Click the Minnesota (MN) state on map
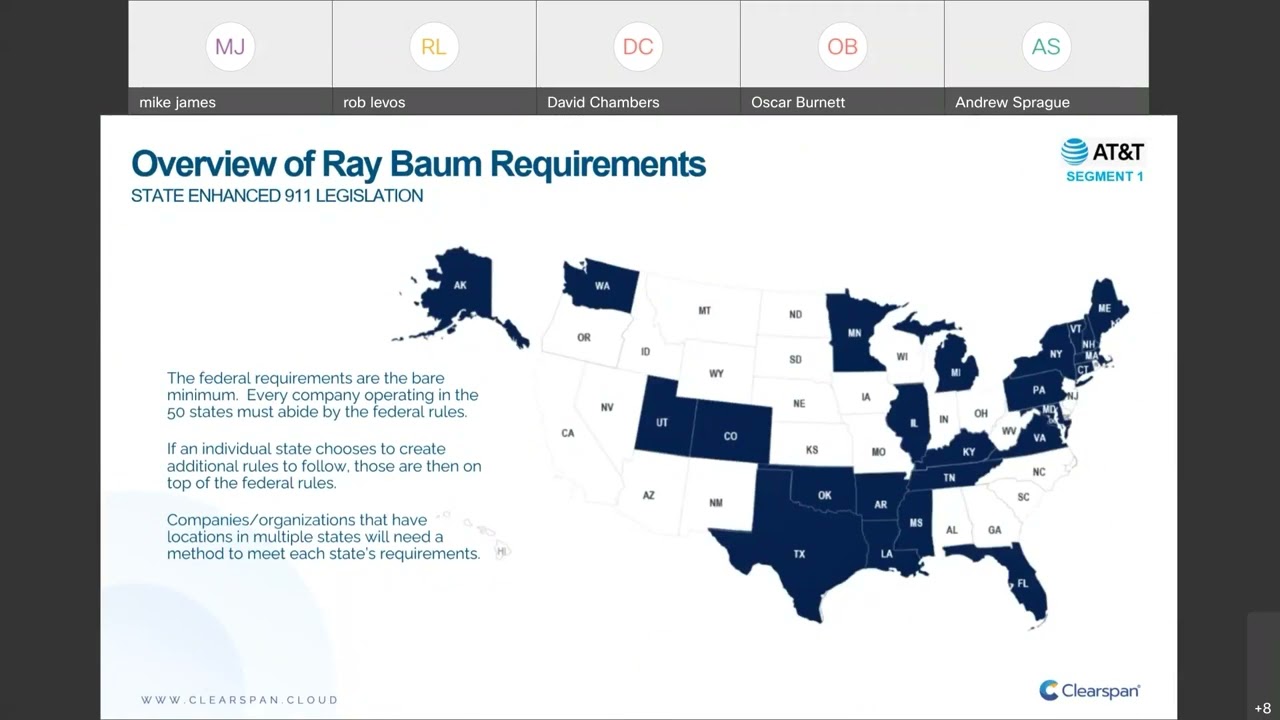Image resolution: width=1280 pixels, height=720 pixels. tap(854, 332)
